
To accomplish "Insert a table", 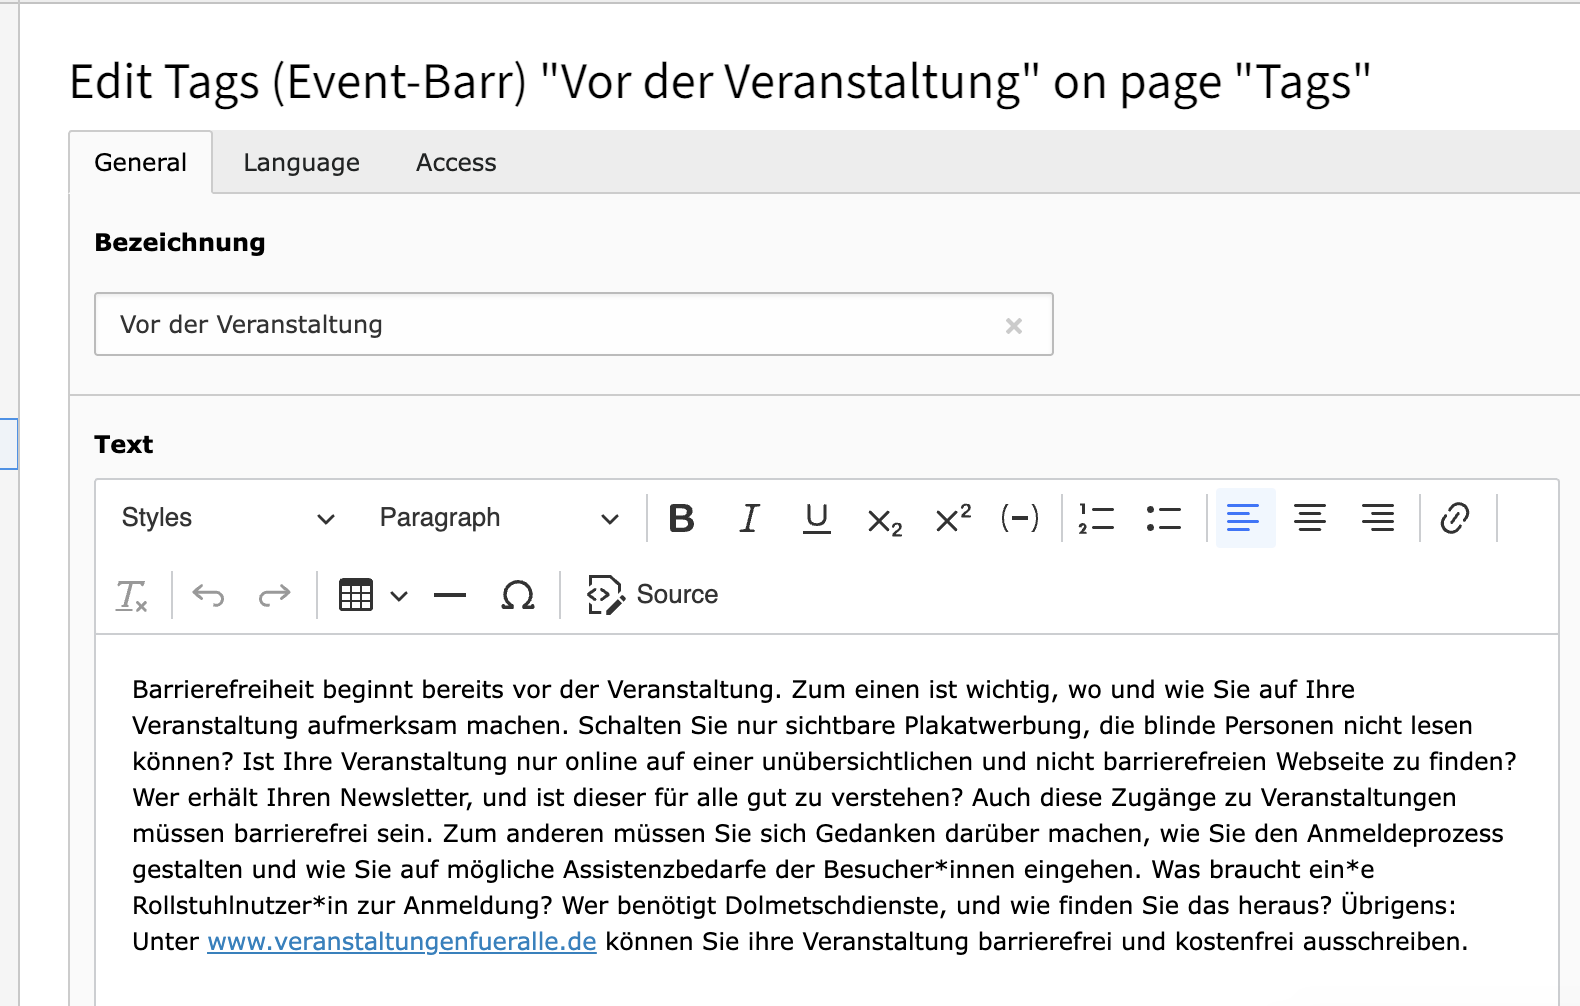I will [356, 595].
